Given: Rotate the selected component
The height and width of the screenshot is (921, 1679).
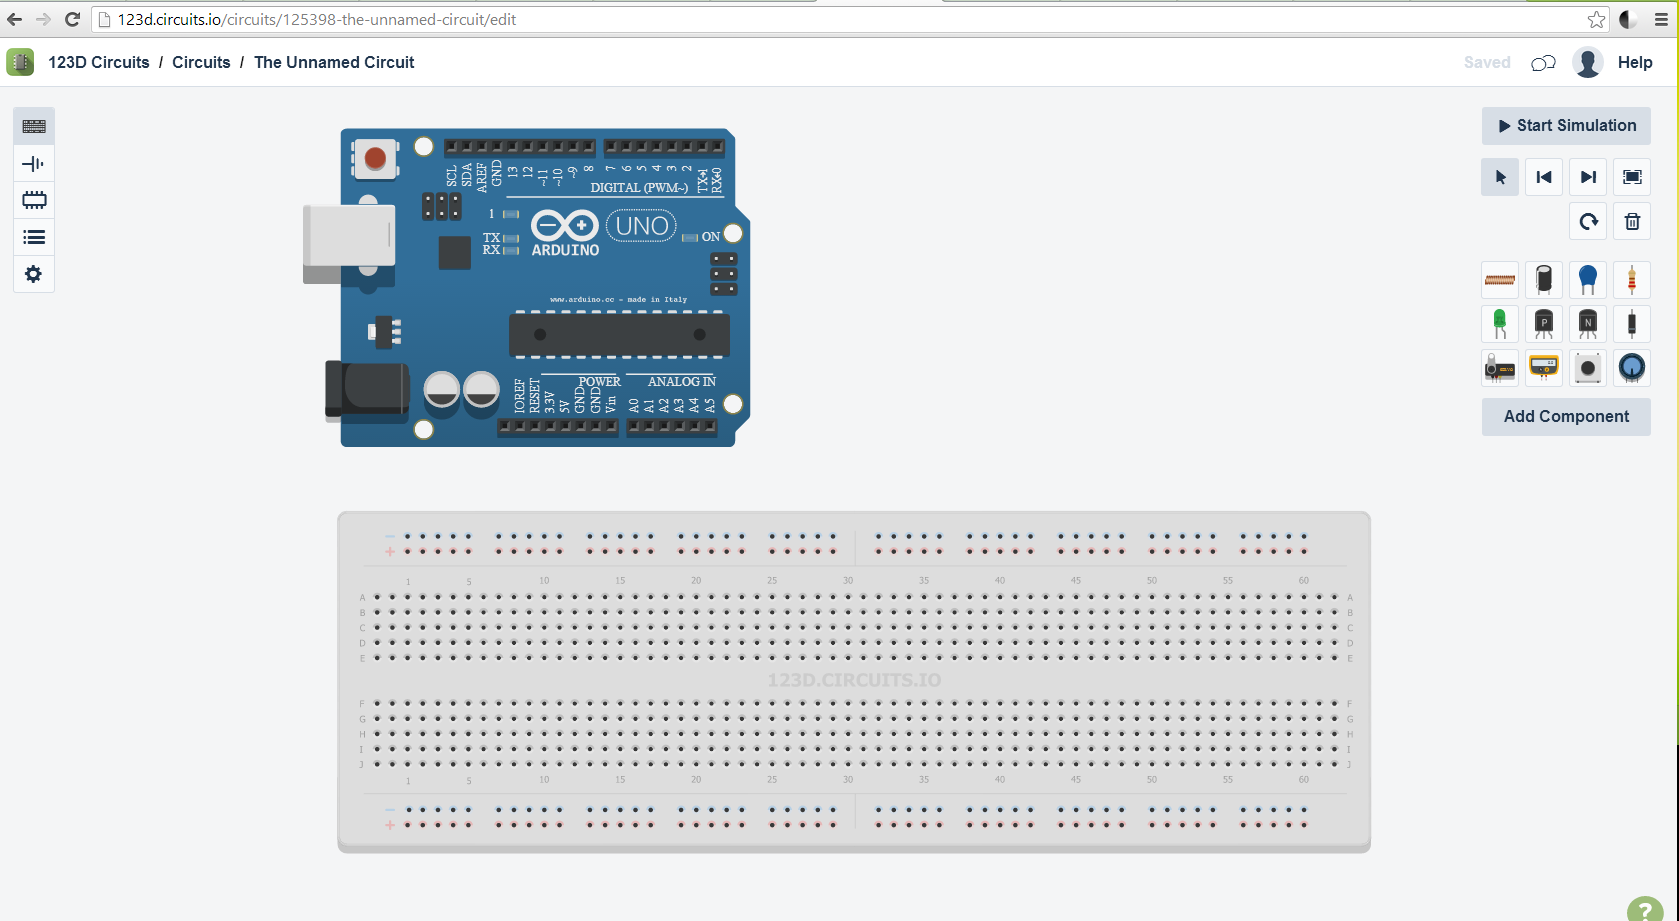Looking at the screenshot, I should click(x=1587, y=221).
